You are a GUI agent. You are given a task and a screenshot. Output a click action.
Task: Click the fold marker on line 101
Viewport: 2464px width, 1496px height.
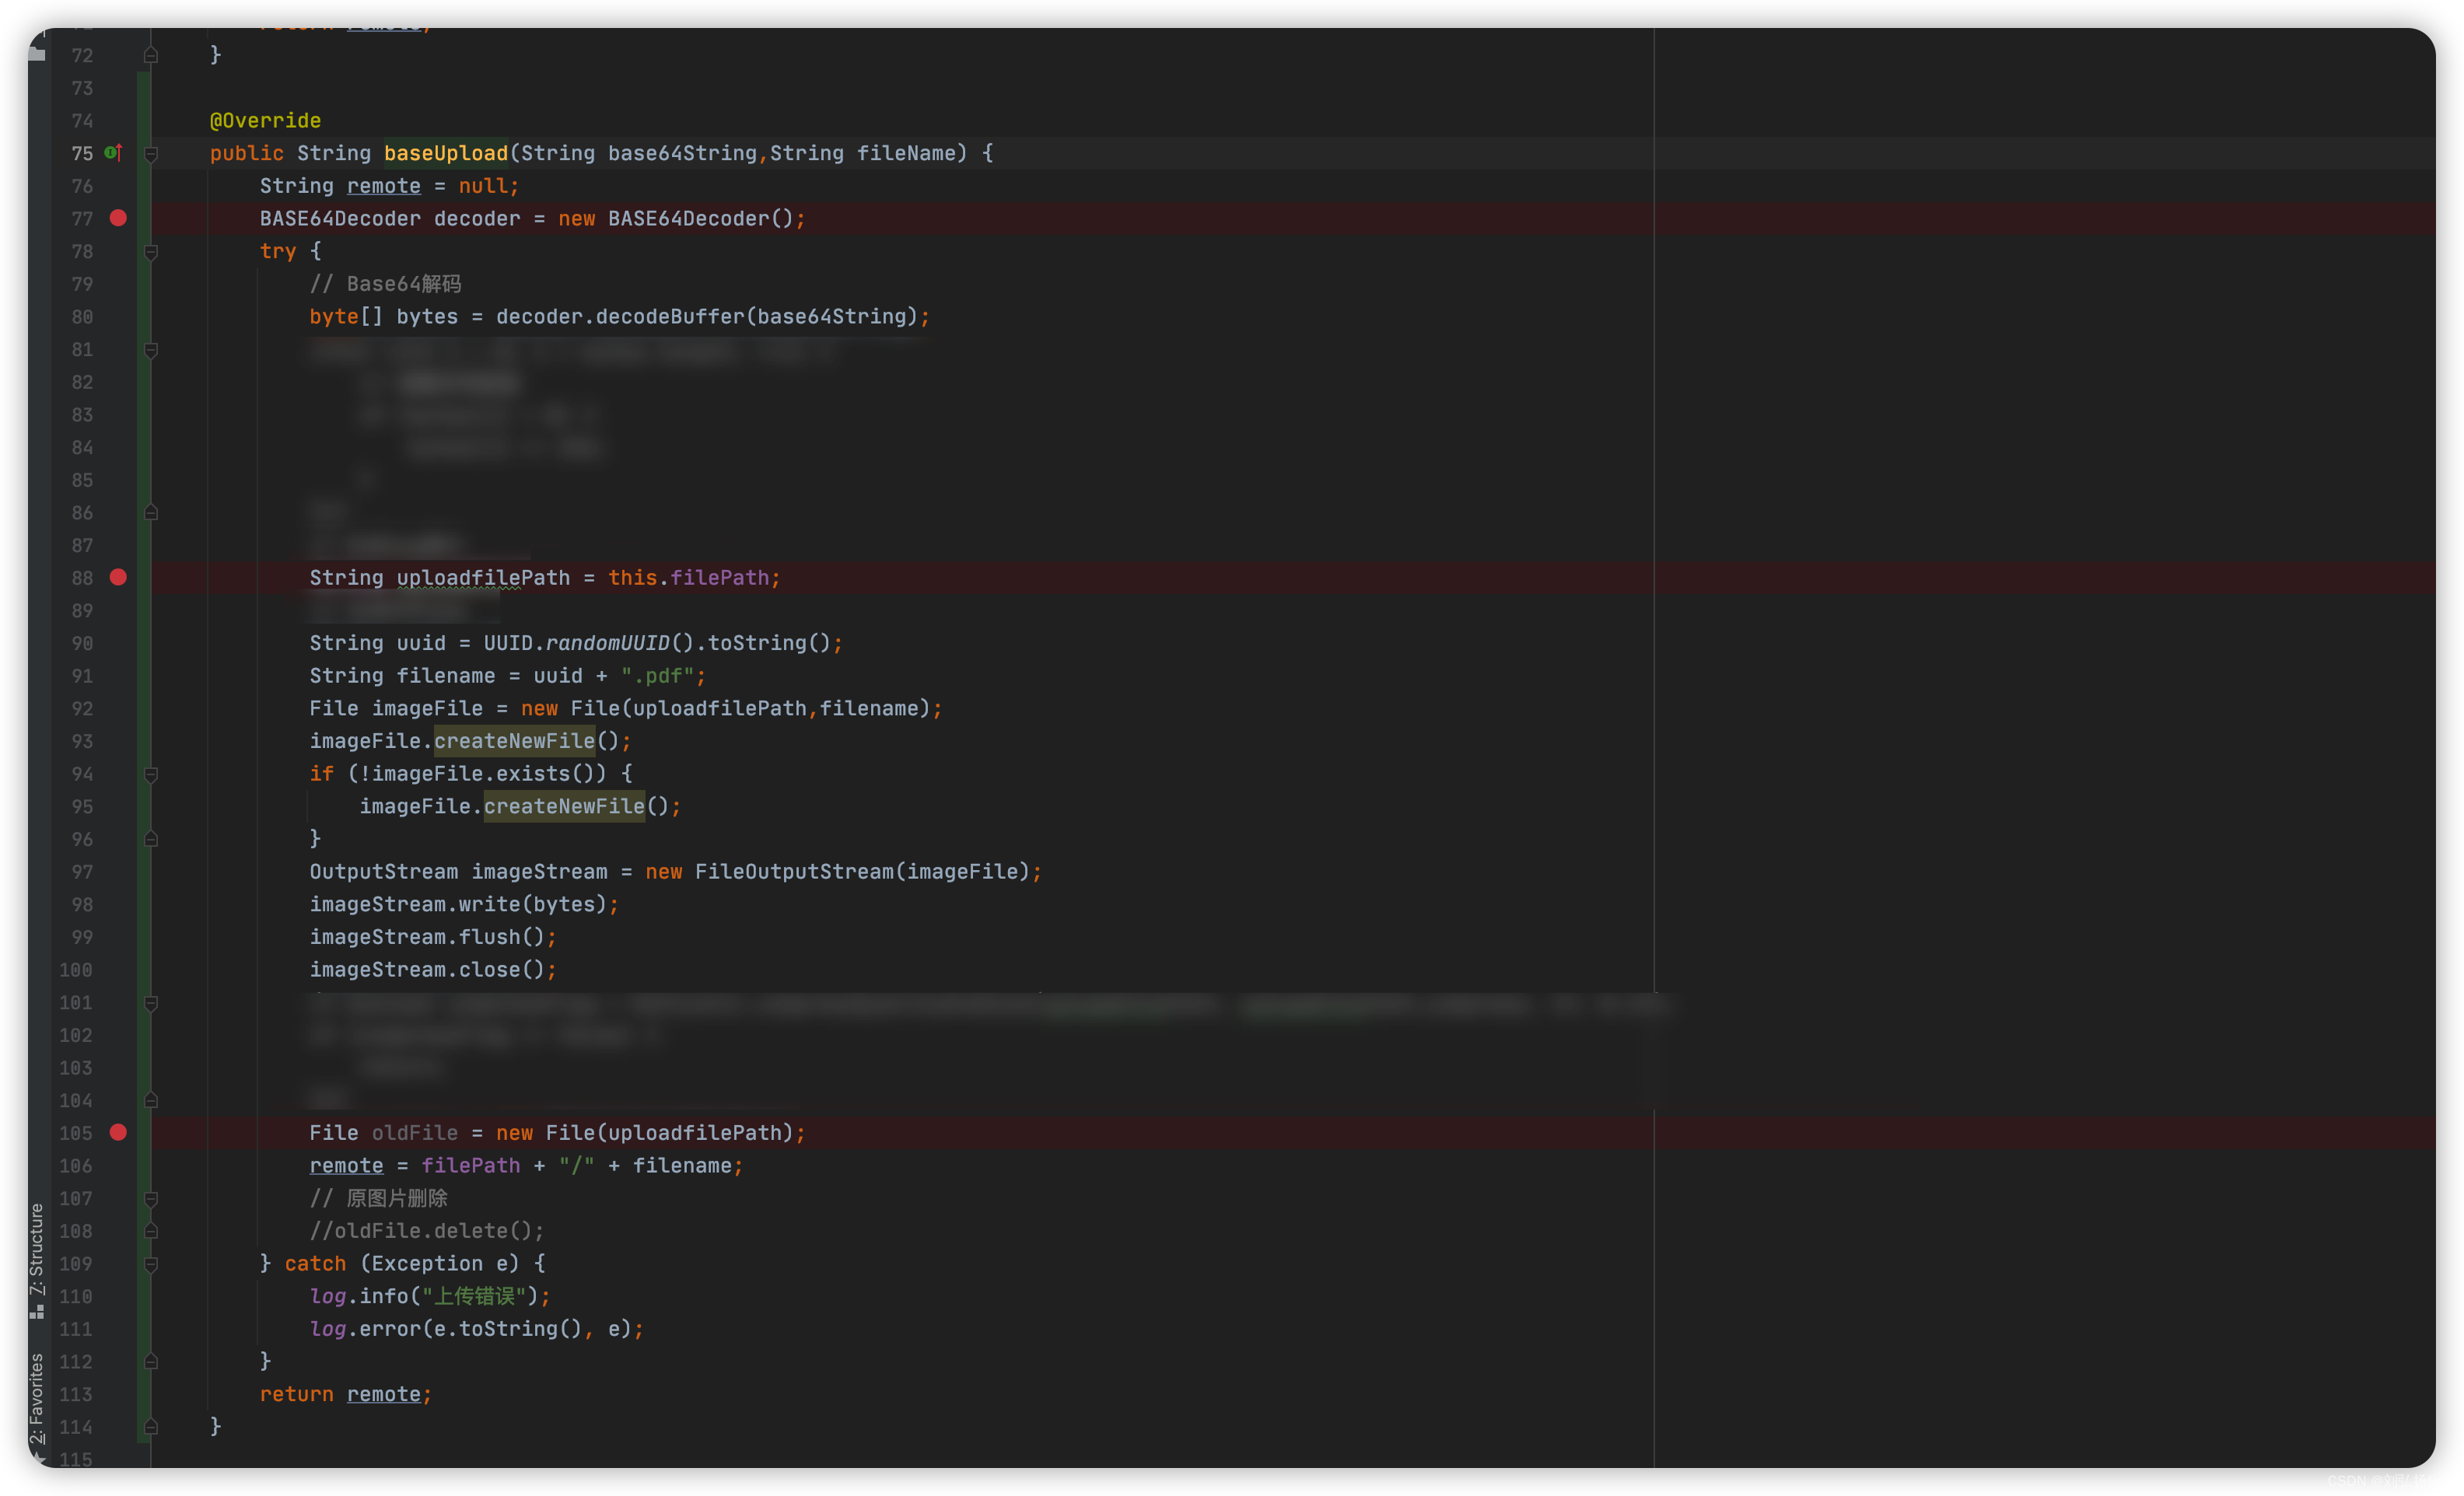tap(151, 1003)
